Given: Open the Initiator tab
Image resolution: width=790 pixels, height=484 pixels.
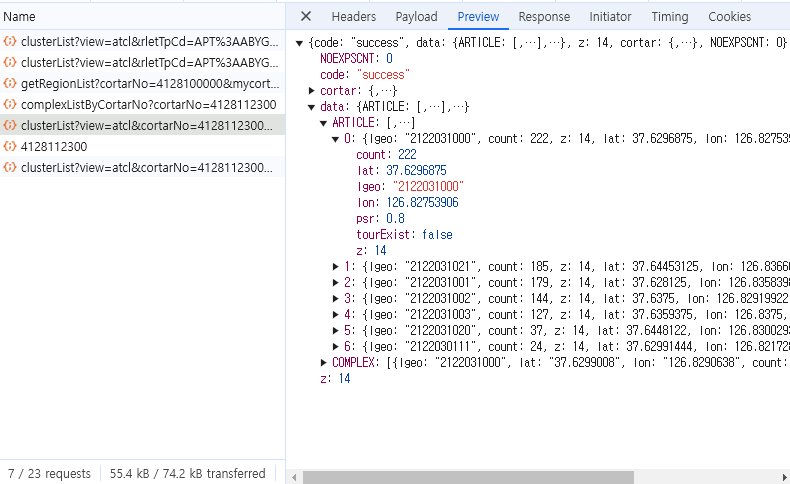Looking at the screenshot, I should 610,17.
